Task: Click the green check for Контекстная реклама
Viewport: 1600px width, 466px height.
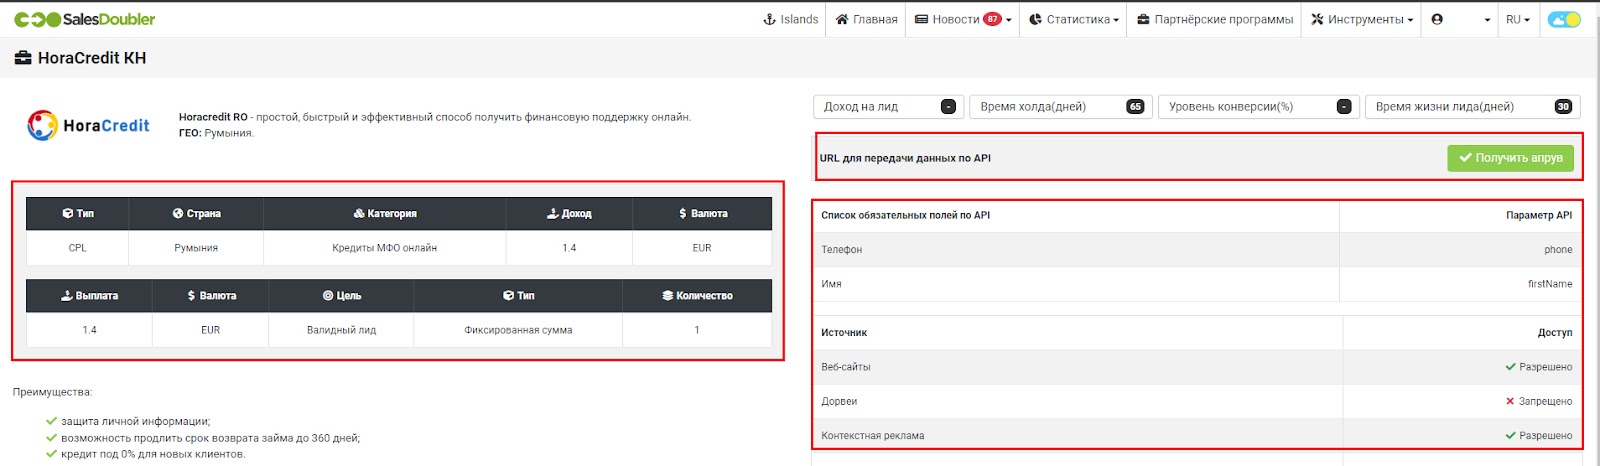Action: point(1510,436)
